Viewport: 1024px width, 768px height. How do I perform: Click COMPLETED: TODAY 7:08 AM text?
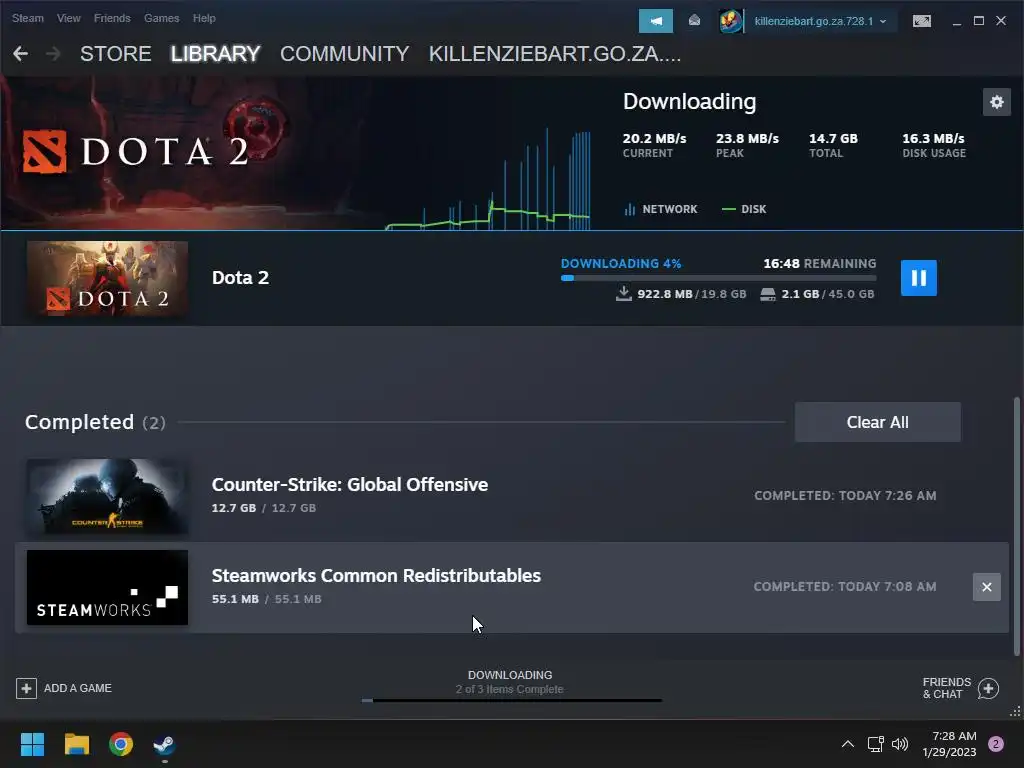point(845,586)
